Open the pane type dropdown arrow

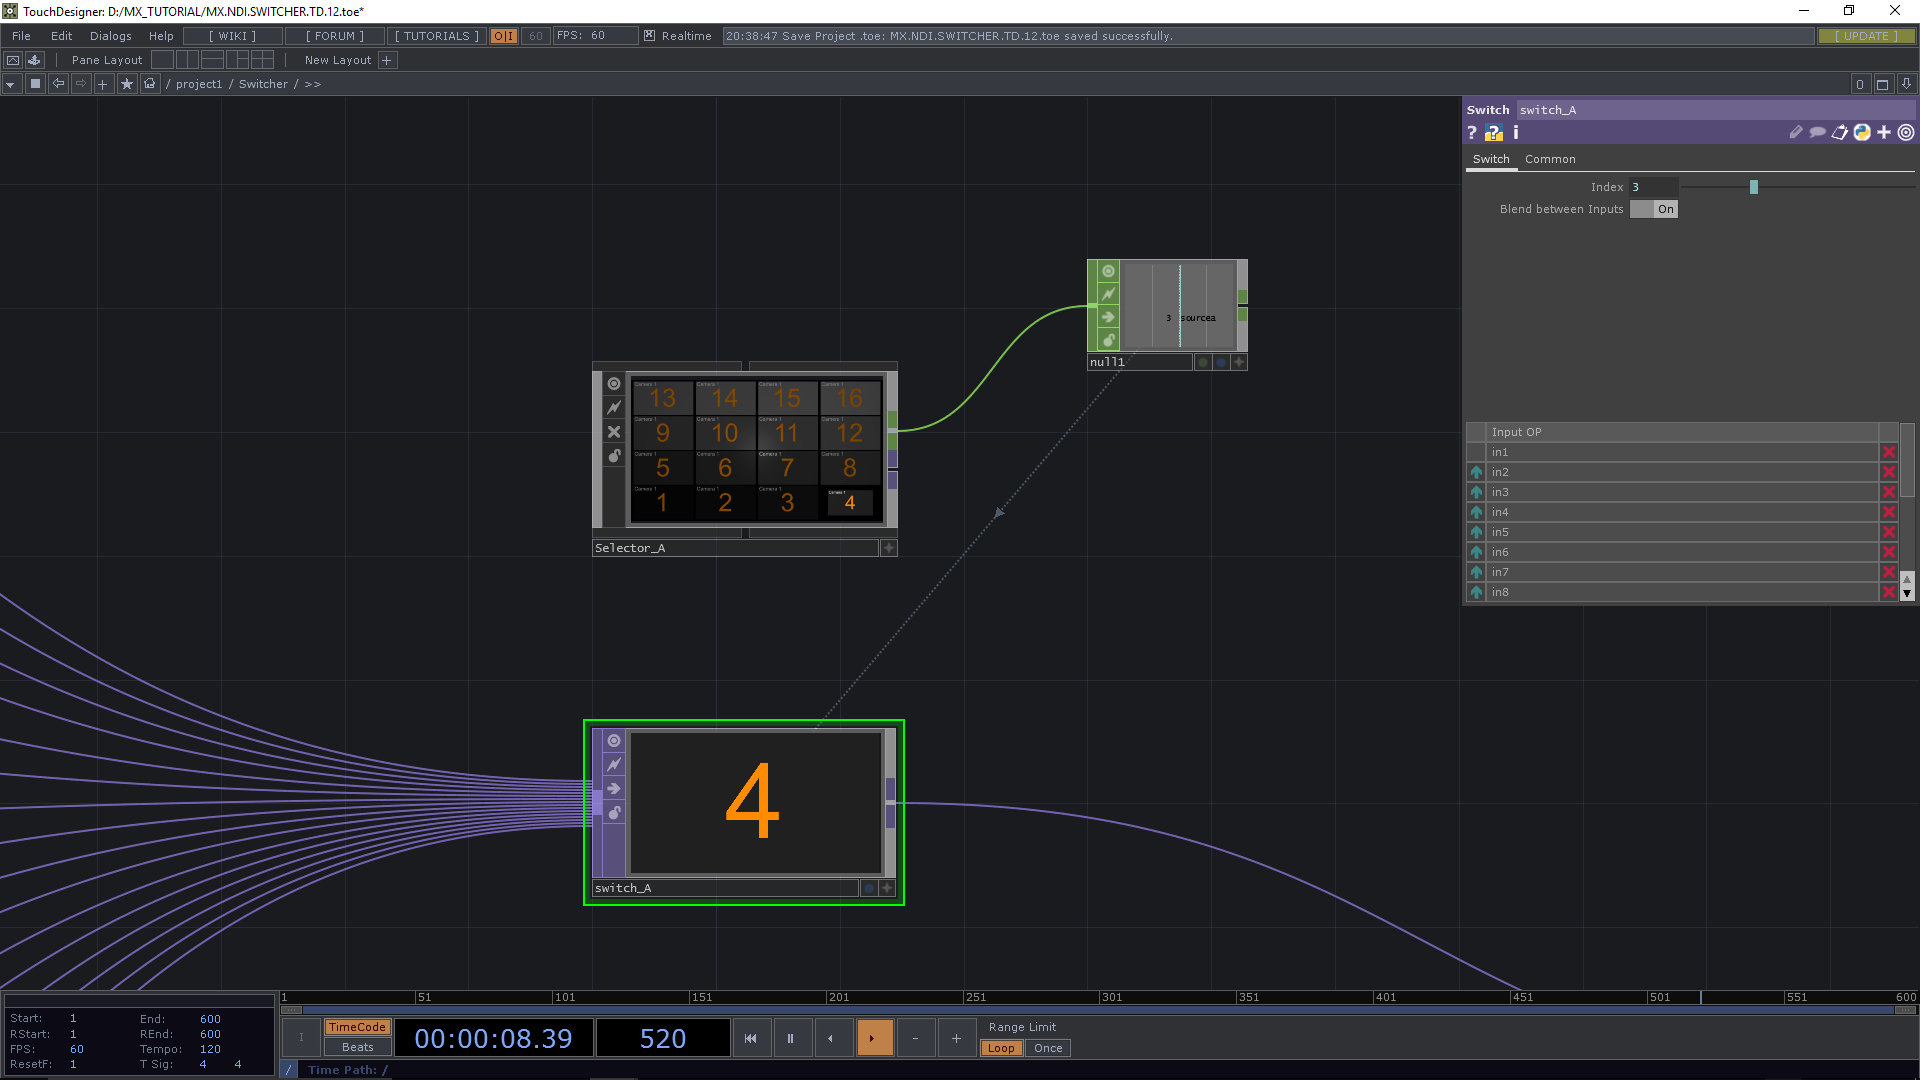coord(10,84)
